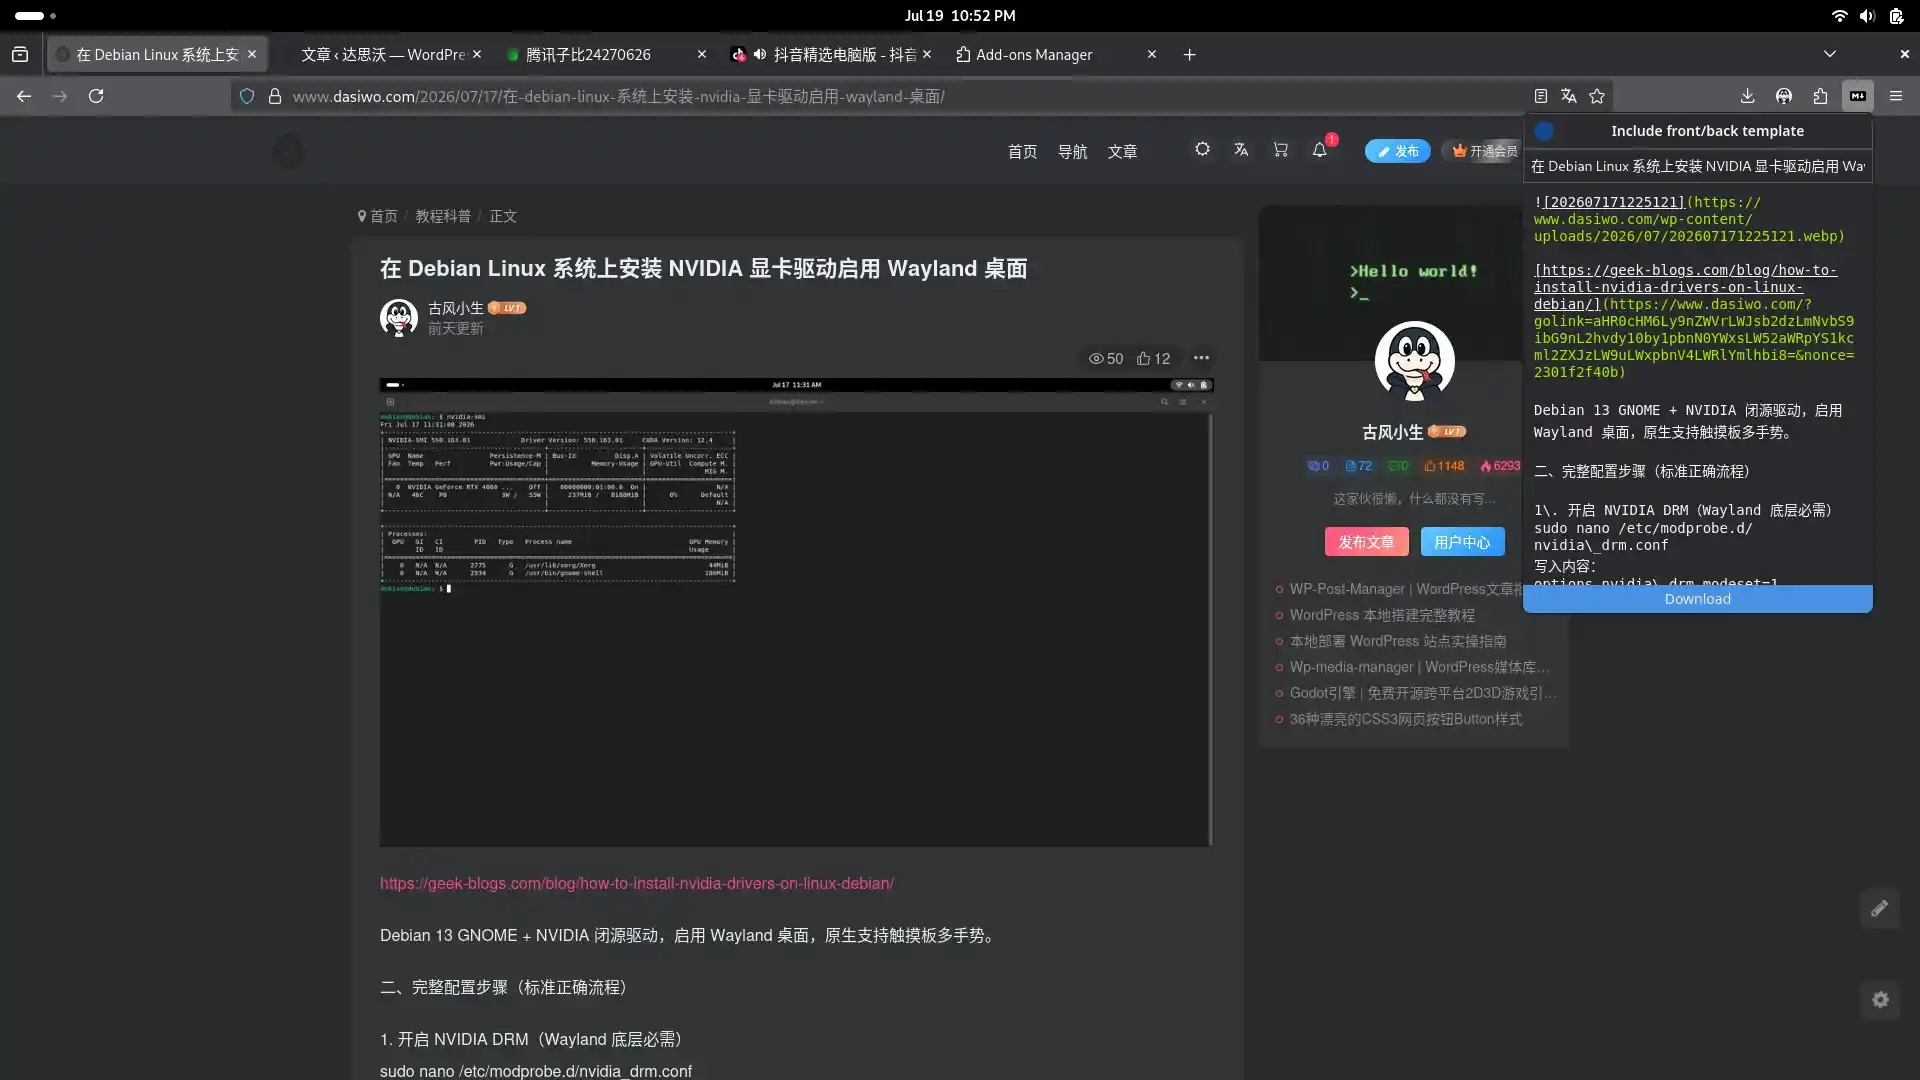Show site security lock info
The height and width of the screenshot is (1080, 1920).
274,96
